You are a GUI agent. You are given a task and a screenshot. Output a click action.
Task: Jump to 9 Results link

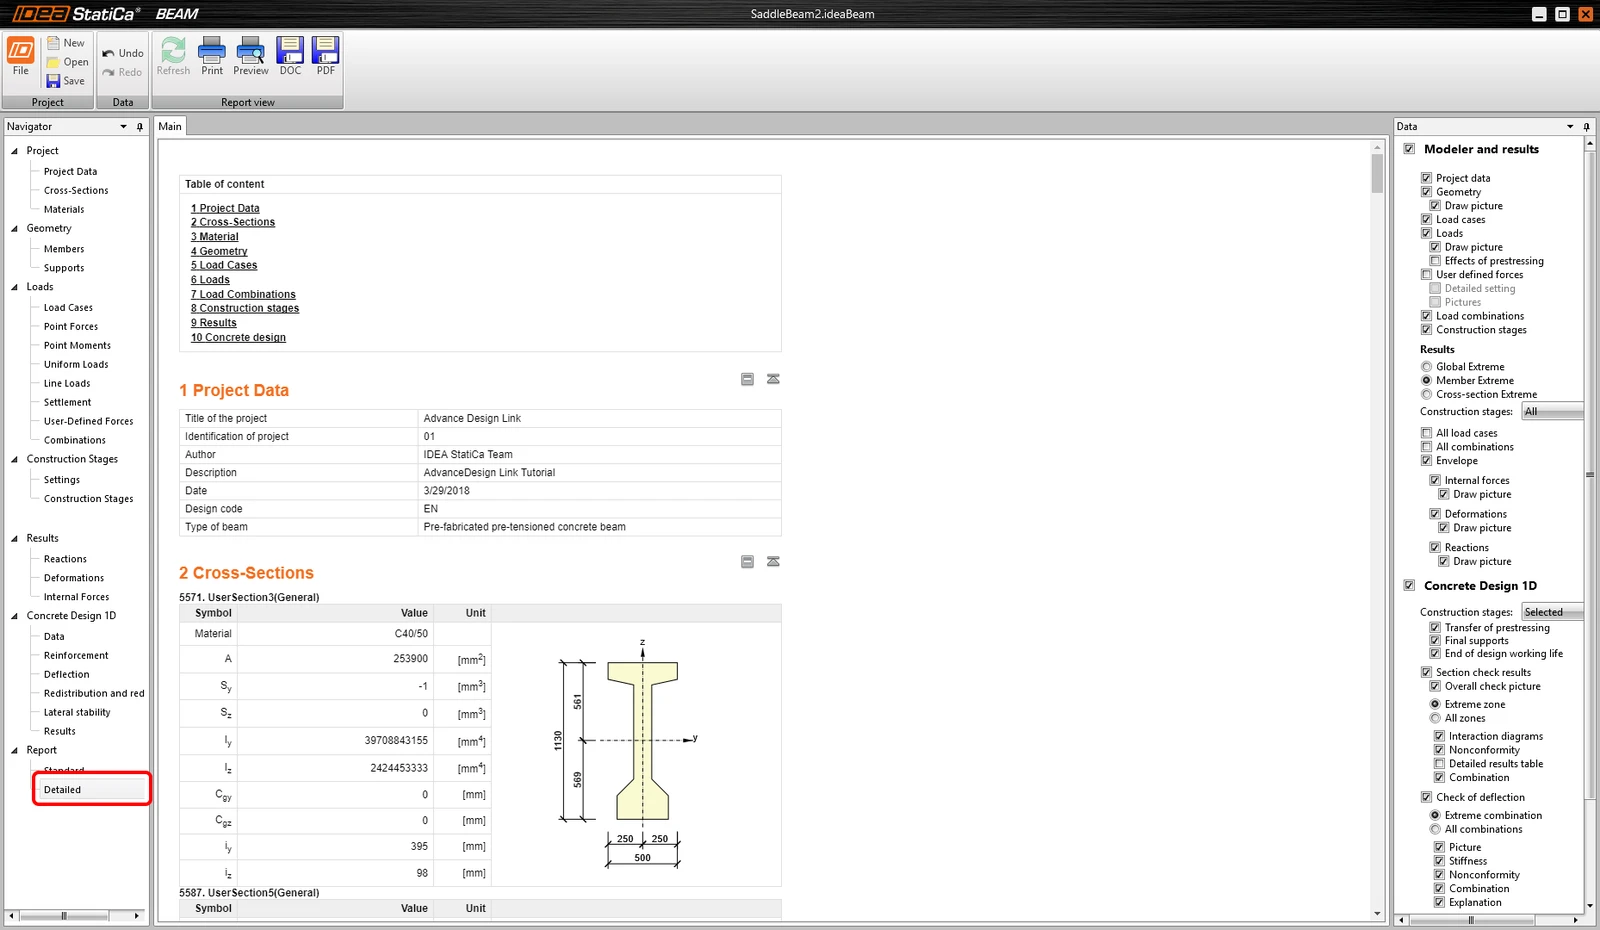pyautogui.click(x=214, y=323)
